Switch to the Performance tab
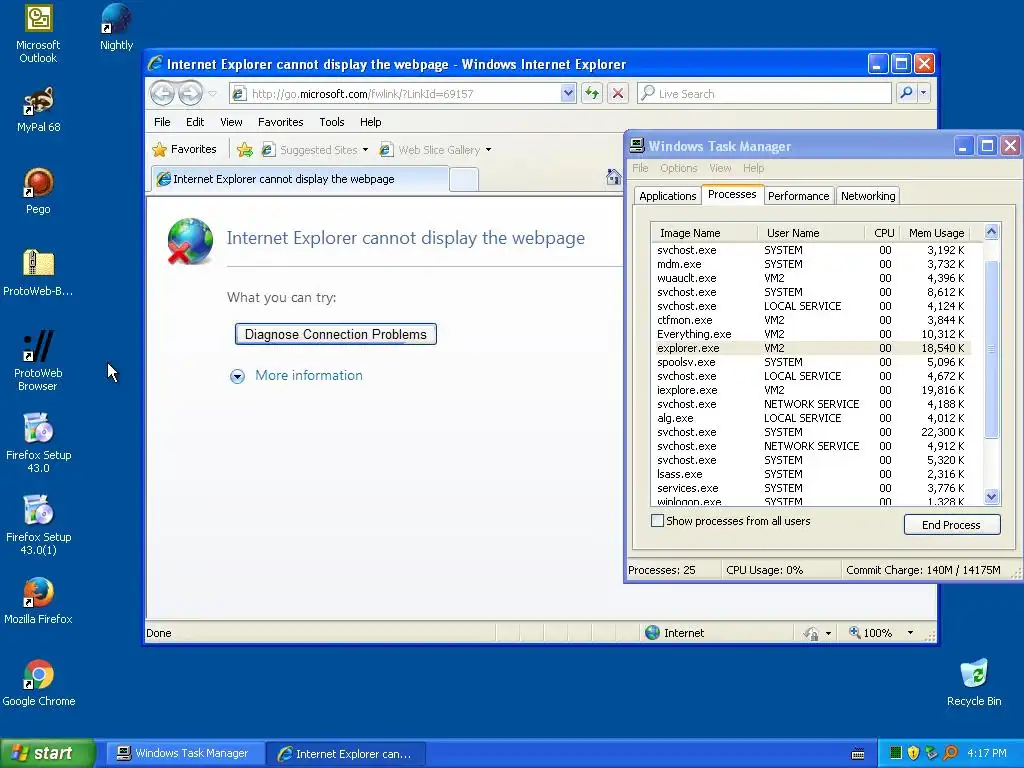Viewport: 1024px width, 768px height. pos(798,196)
